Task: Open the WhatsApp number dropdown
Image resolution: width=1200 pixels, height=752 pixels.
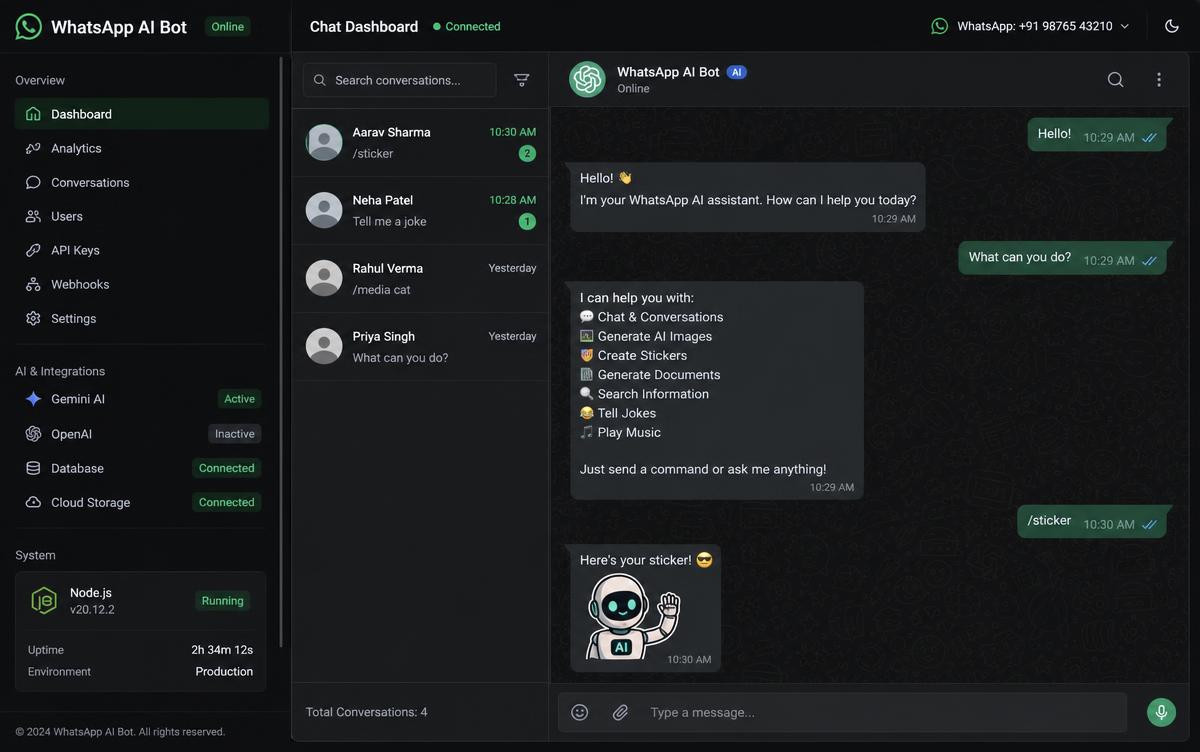Action: click(x=1031, y=26)
